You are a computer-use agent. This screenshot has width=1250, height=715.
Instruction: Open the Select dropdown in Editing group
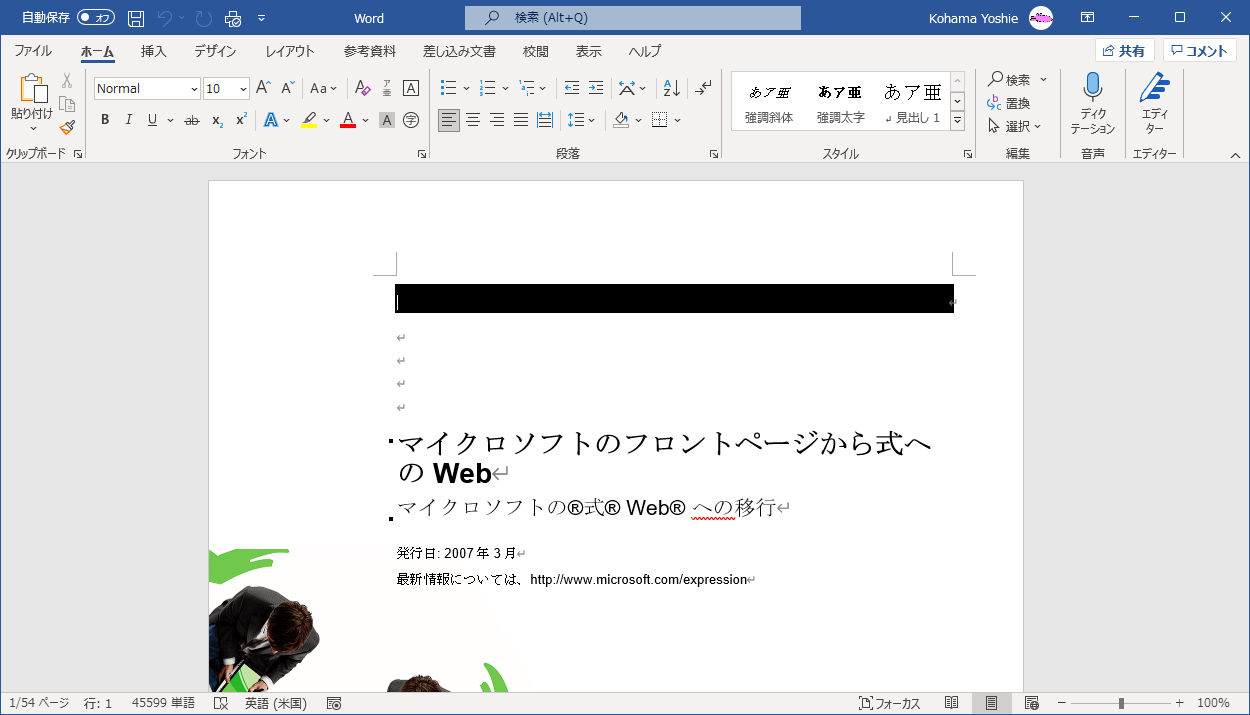pyautogui.click(x=1015, y=126)
